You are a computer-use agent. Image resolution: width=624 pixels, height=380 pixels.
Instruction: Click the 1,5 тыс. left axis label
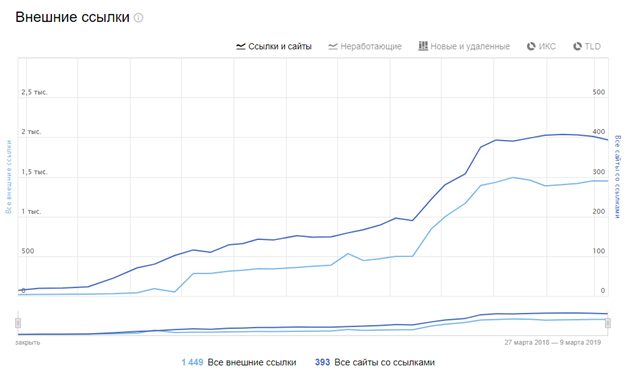34,172
